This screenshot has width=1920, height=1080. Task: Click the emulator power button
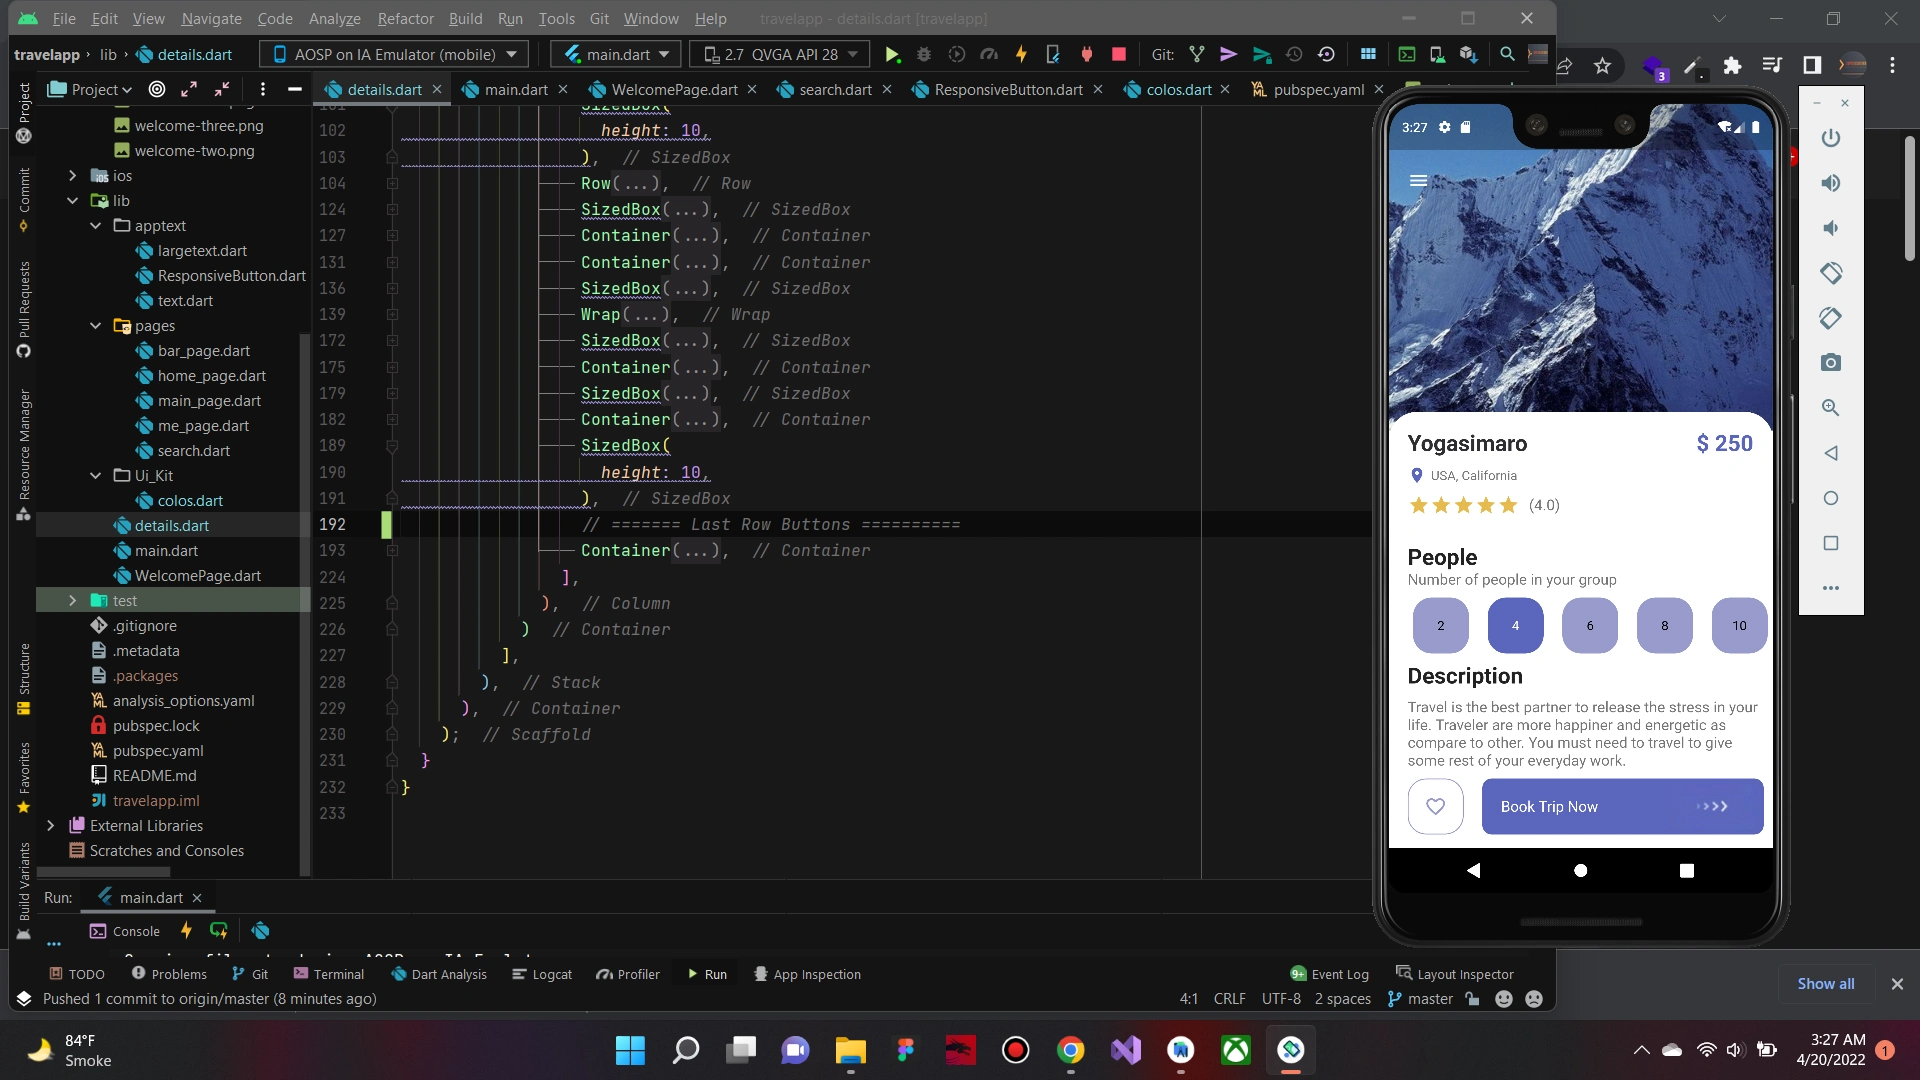pyautogui.click(x=1830, y=138)
